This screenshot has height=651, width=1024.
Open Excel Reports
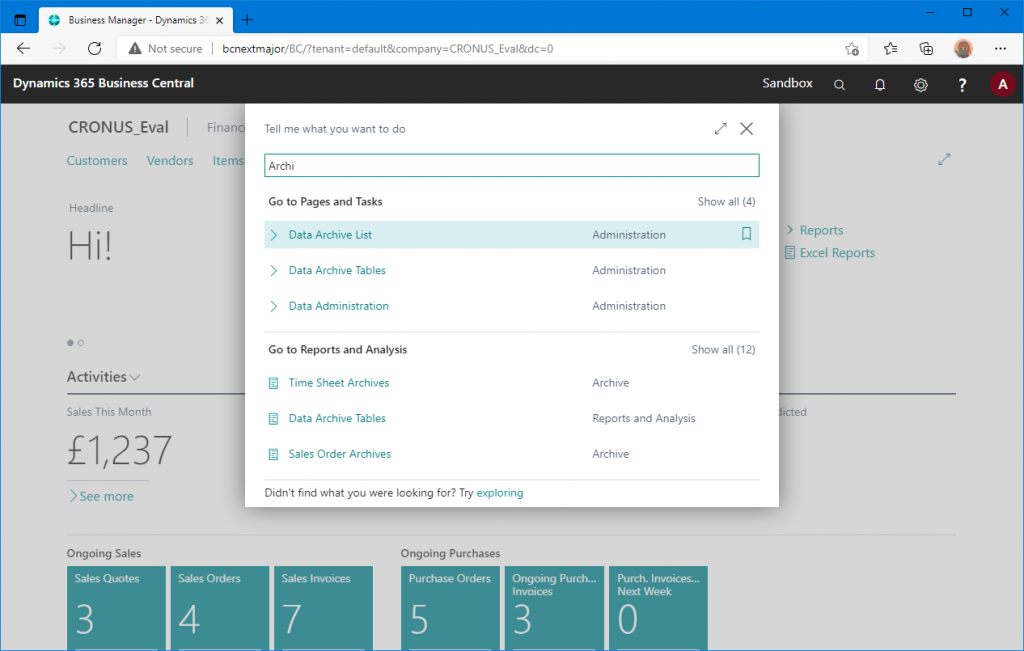click(x=837, y=253)
